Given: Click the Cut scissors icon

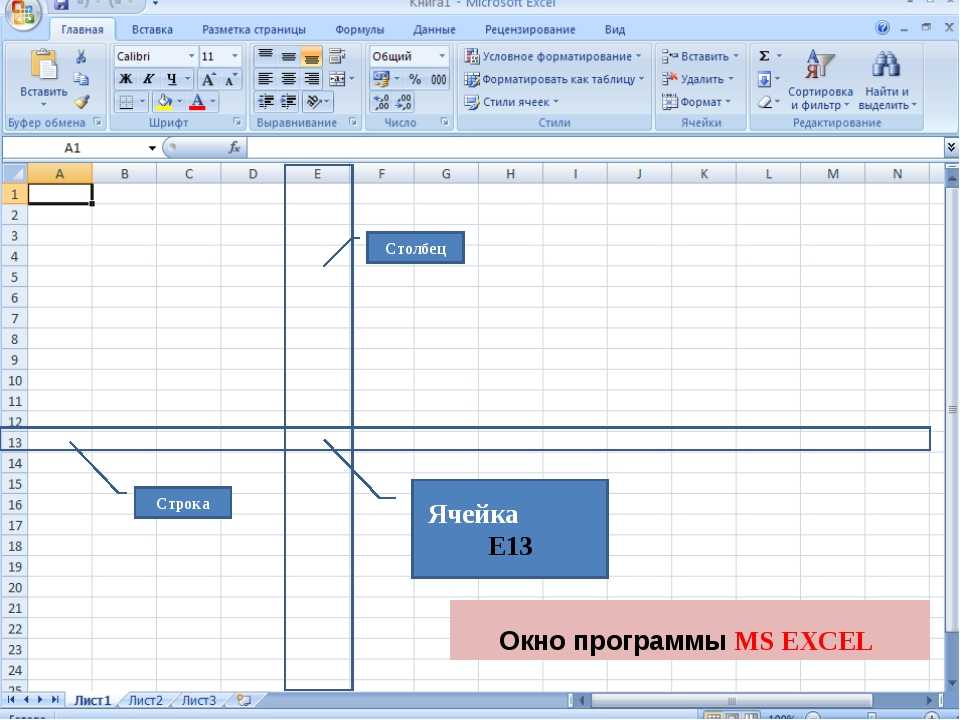Looking at the screenshot, I should [81, 56].
